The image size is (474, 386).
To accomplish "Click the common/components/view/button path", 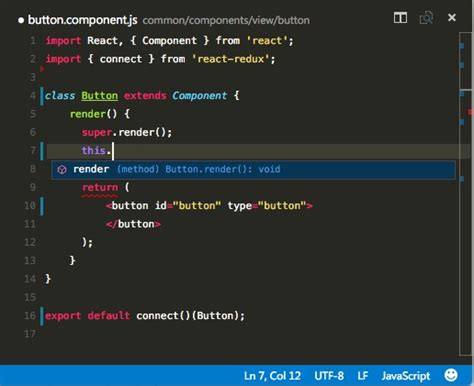I will click(226, 20).
